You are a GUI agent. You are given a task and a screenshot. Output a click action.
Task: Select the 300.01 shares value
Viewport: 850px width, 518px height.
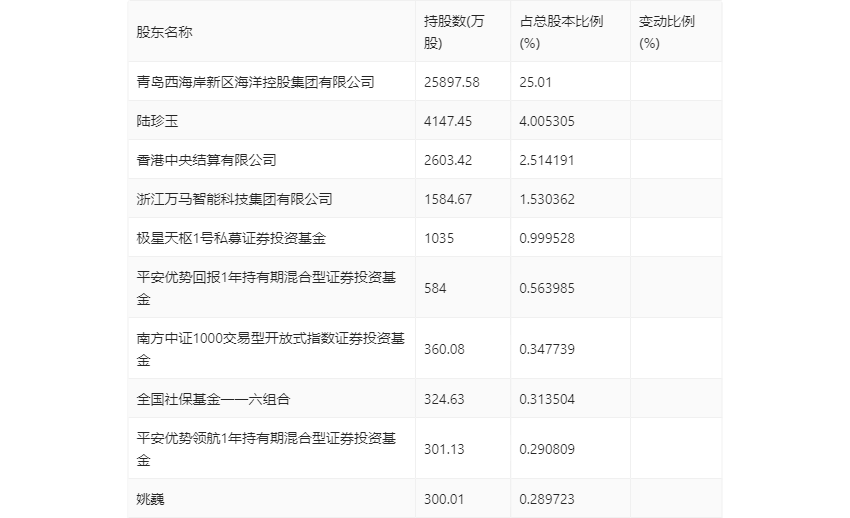pyautogui.click(x=444, y=498)
